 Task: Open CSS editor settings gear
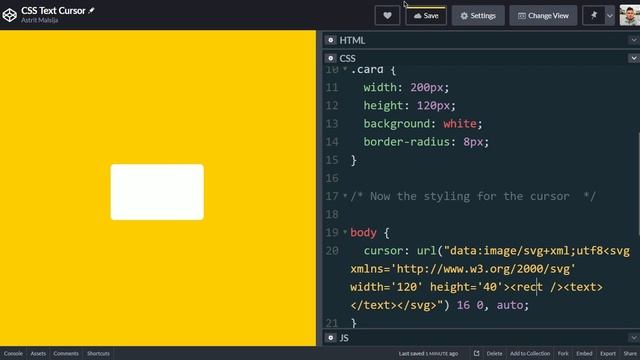[331, 58]
